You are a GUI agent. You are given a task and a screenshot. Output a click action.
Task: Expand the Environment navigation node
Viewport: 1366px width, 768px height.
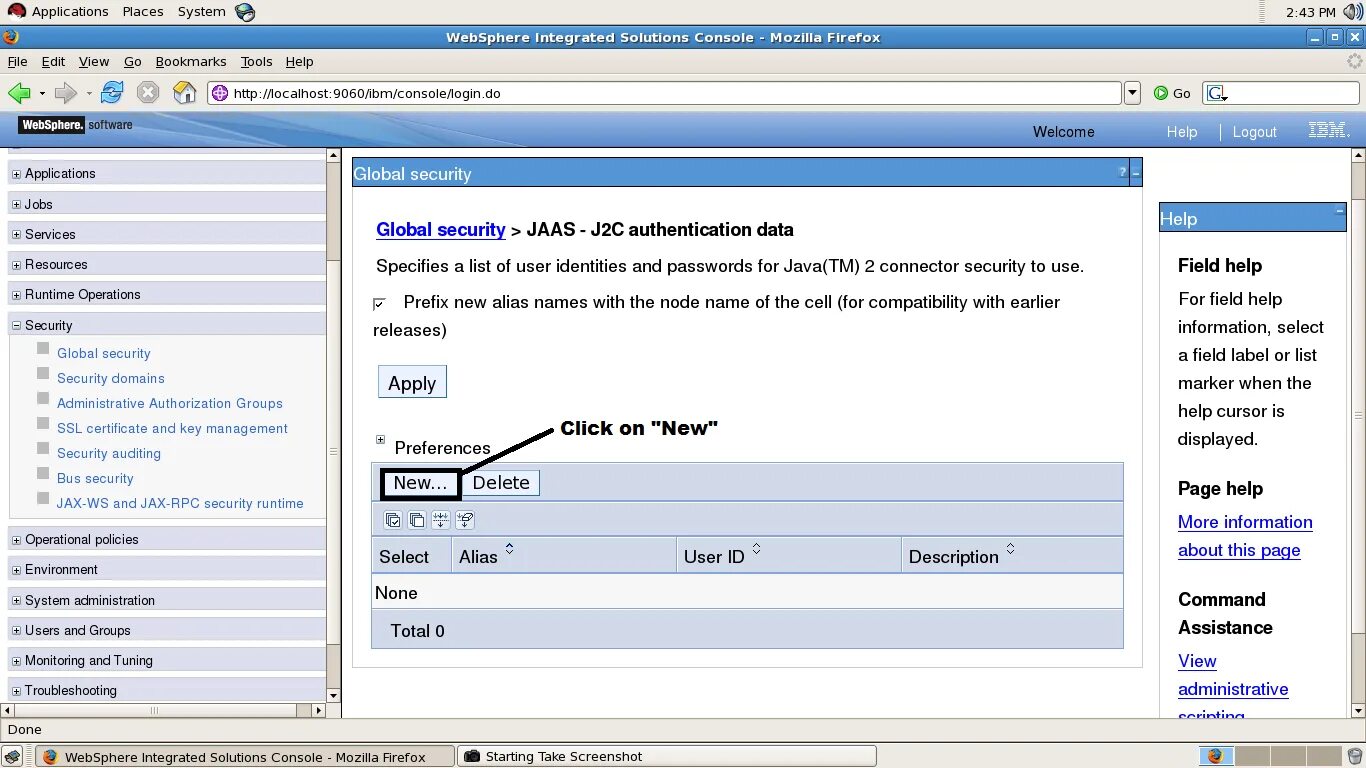point(16,570)
